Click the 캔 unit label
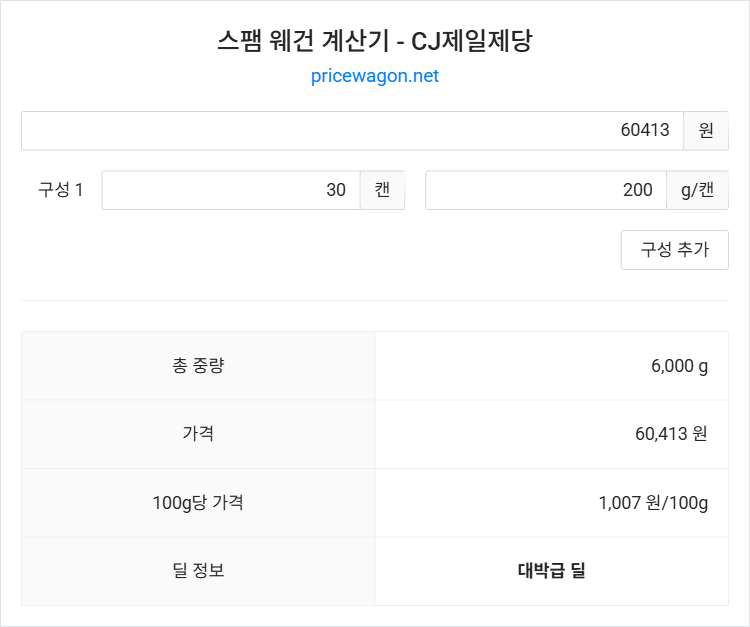Screen dimensions: 750x627 [x=382, y=190]
